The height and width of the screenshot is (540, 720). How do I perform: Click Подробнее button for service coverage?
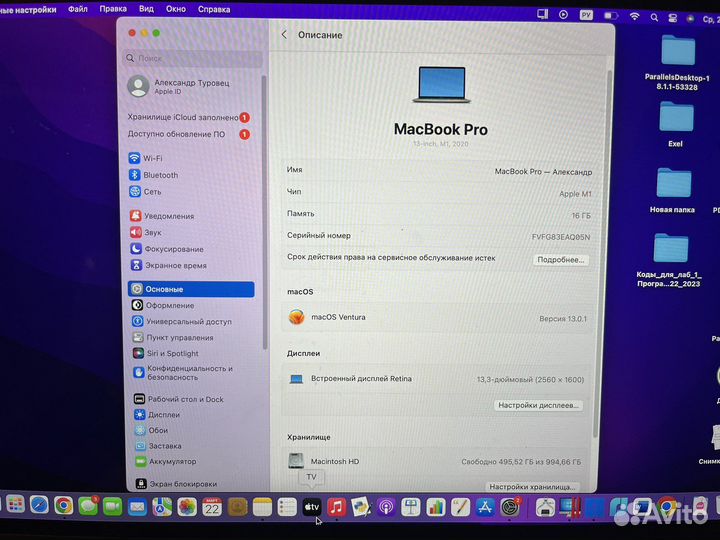click(561, 260)
